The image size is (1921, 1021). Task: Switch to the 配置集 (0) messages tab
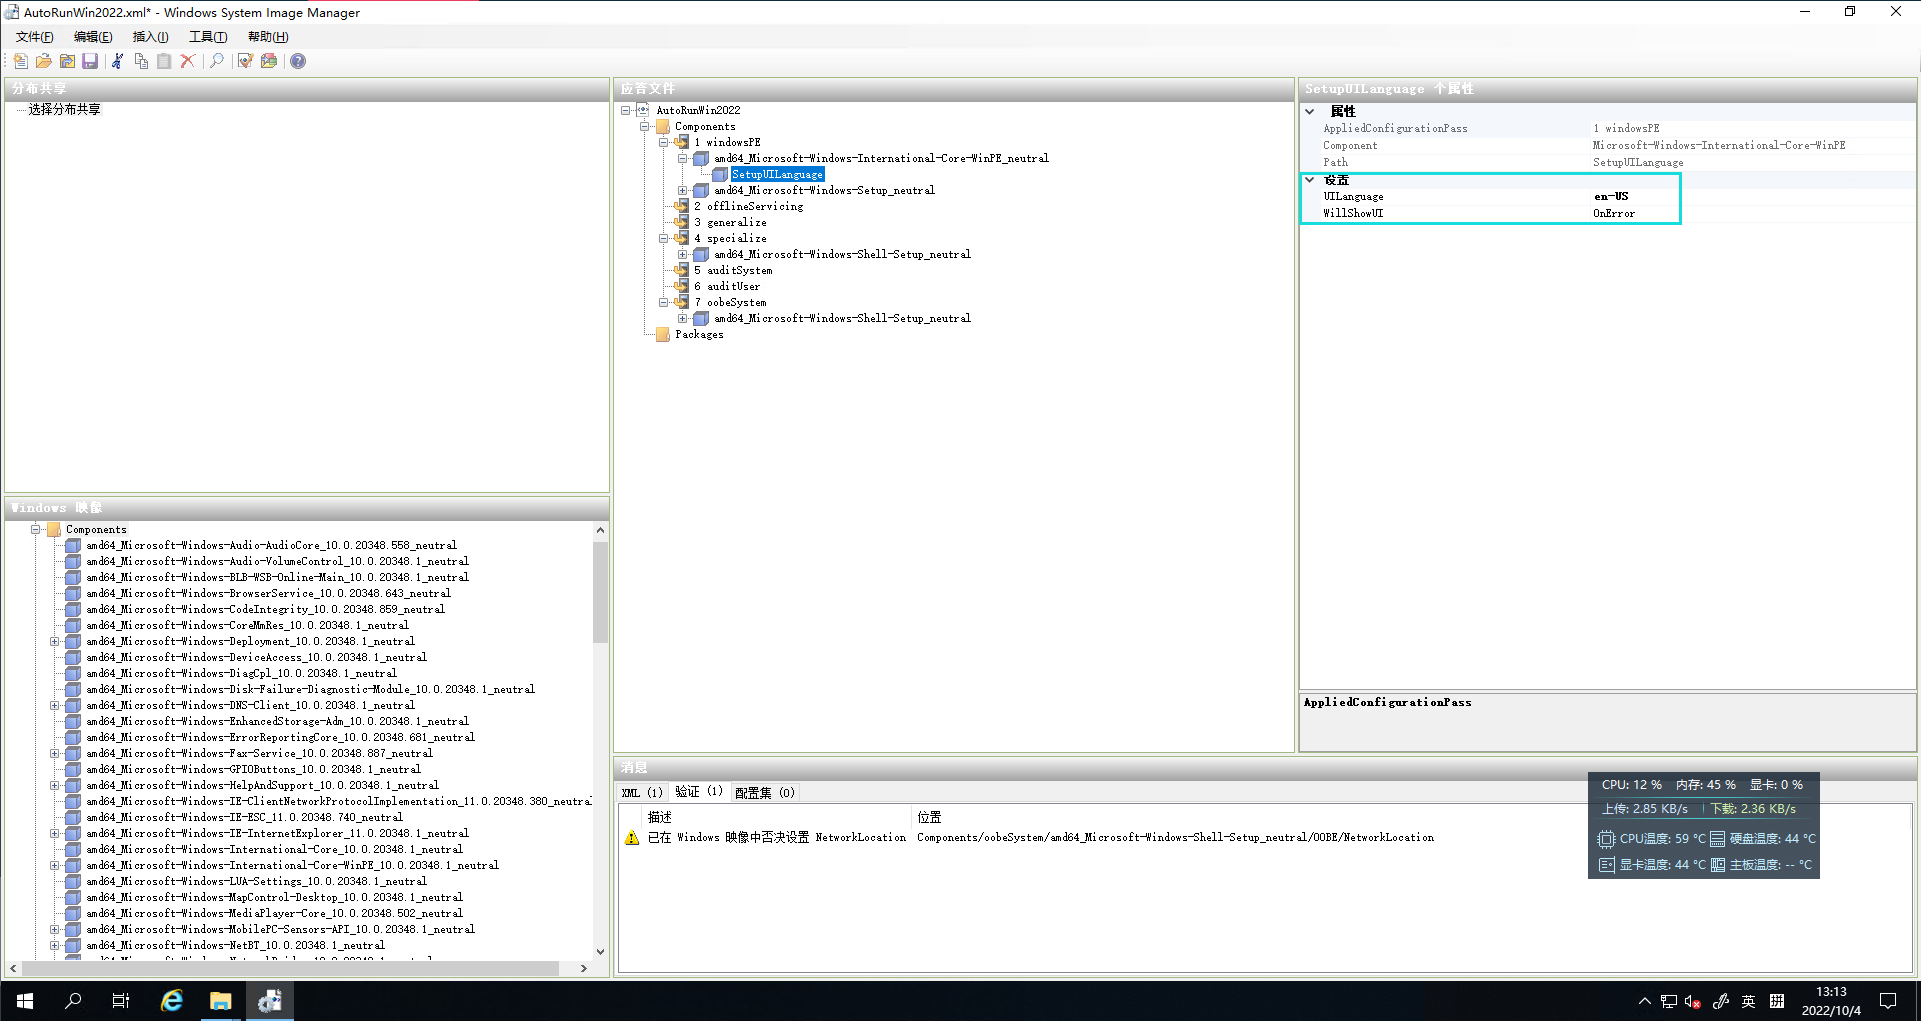[x=764, y=792]
